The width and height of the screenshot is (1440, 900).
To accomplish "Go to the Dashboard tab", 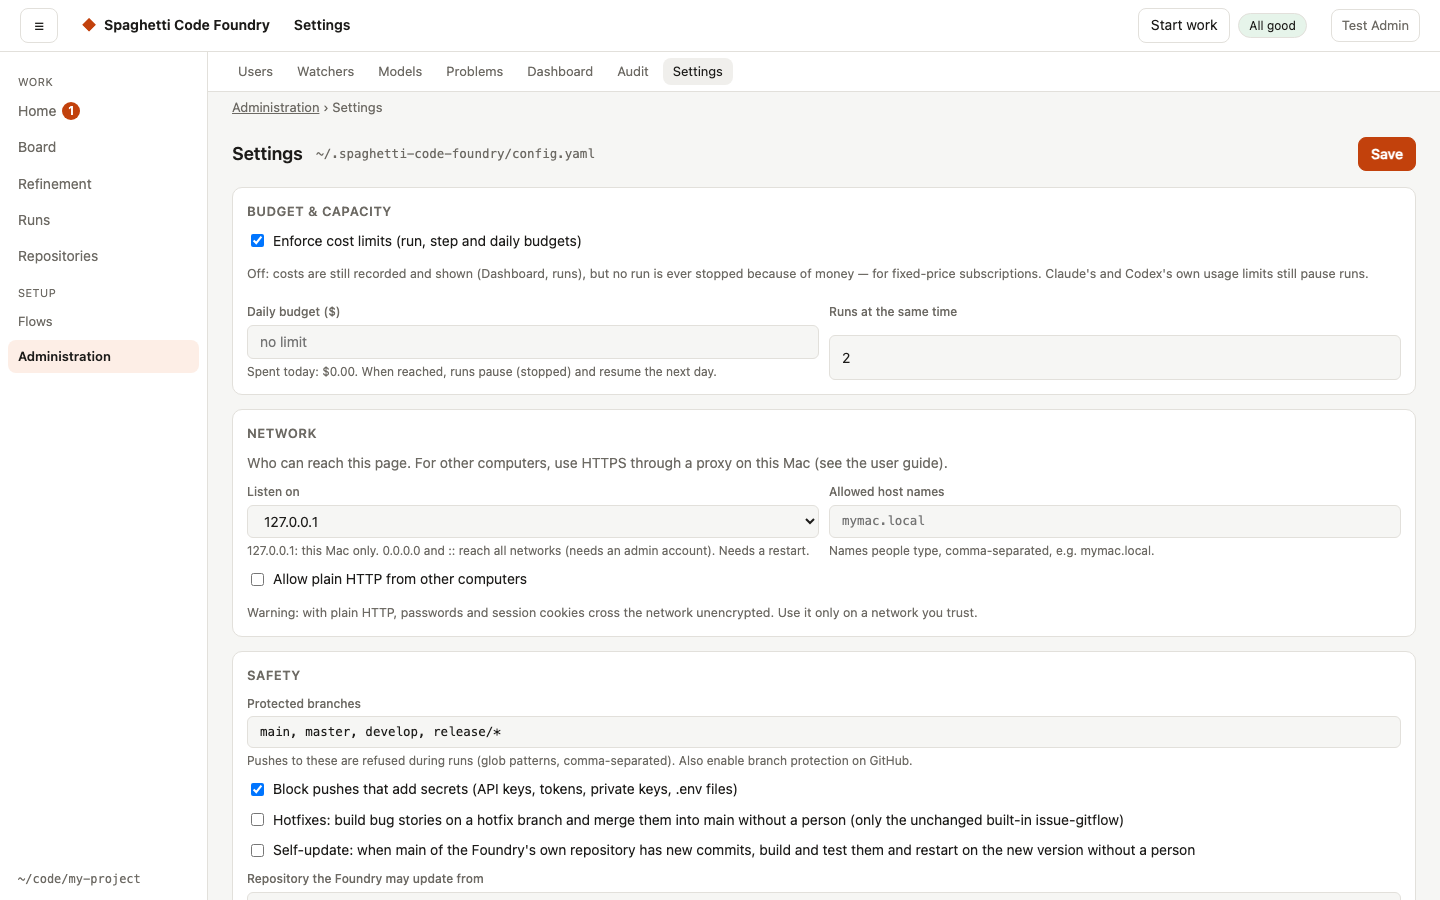I will (x=560, y=72).
